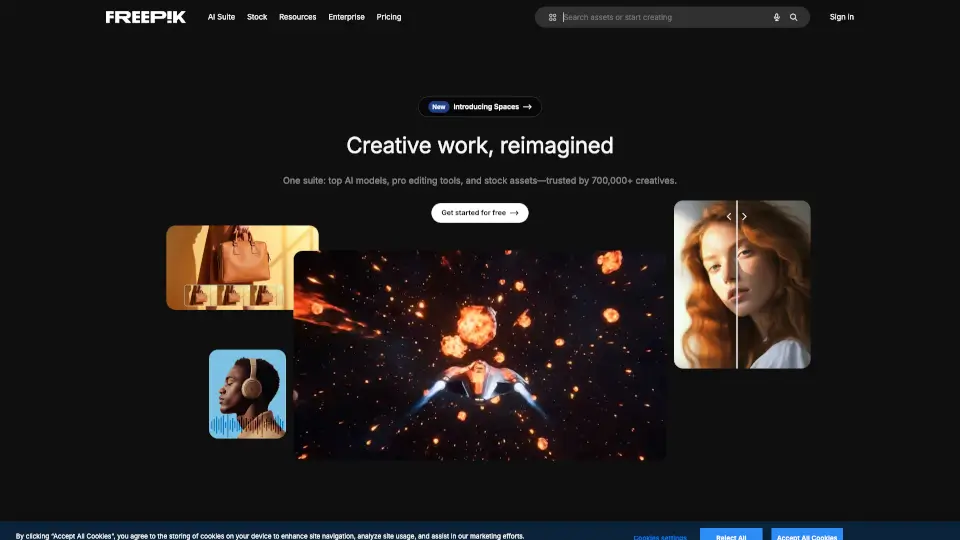Click the grid icon in search bar
The width and height of the screenshot is (960, 540).
[552, 17]
